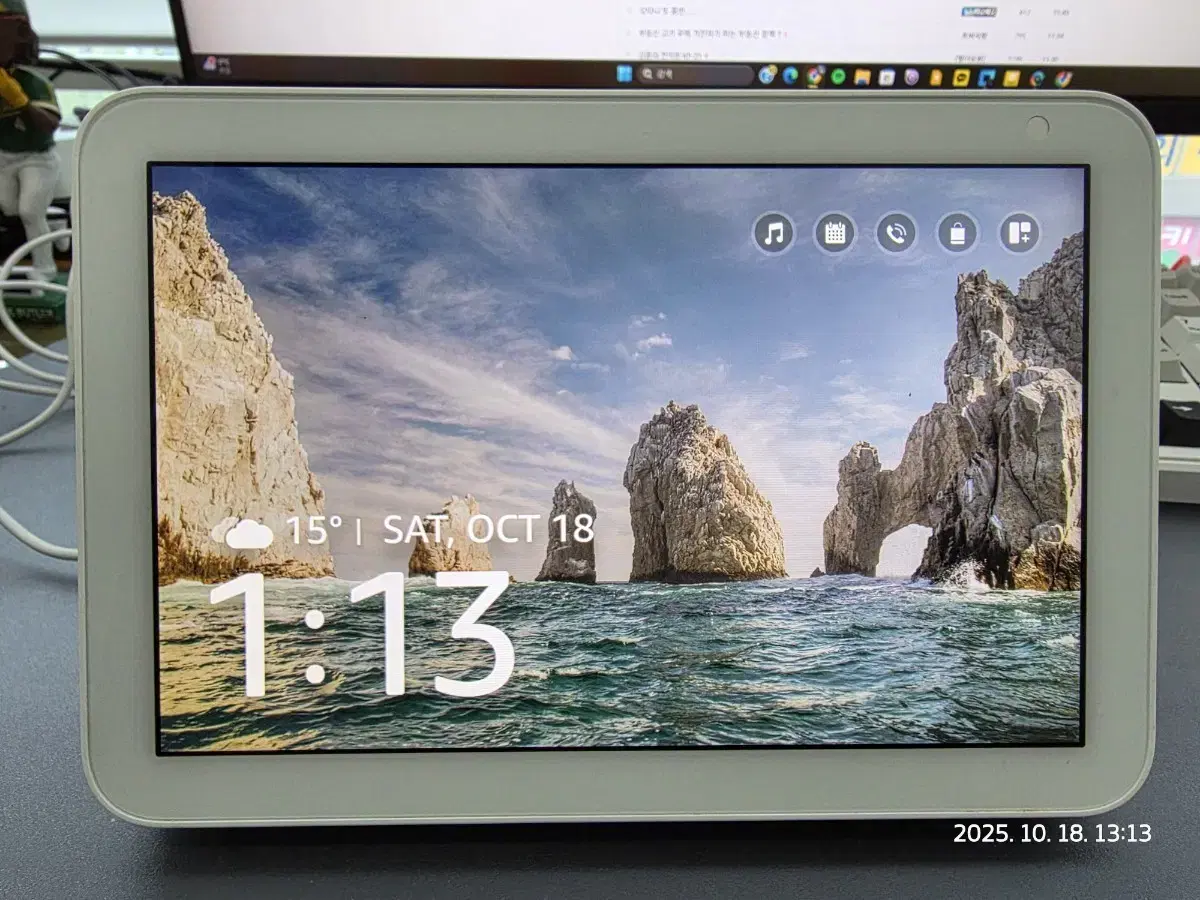The height and width of the screenshot is (900, 1200).
Task: Open the Calendar shortcut icon
Action: pos(834,234)
